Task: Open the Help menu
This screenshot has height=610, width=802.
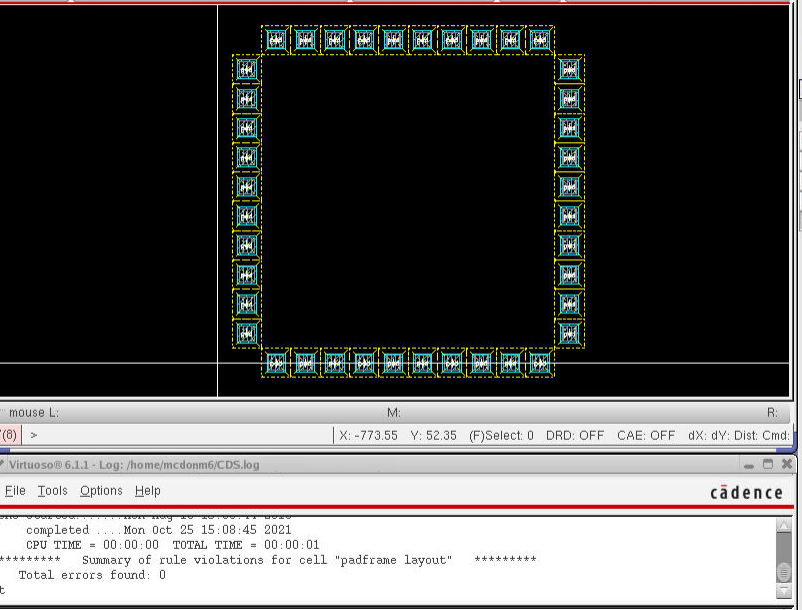Action: [148, 491]
